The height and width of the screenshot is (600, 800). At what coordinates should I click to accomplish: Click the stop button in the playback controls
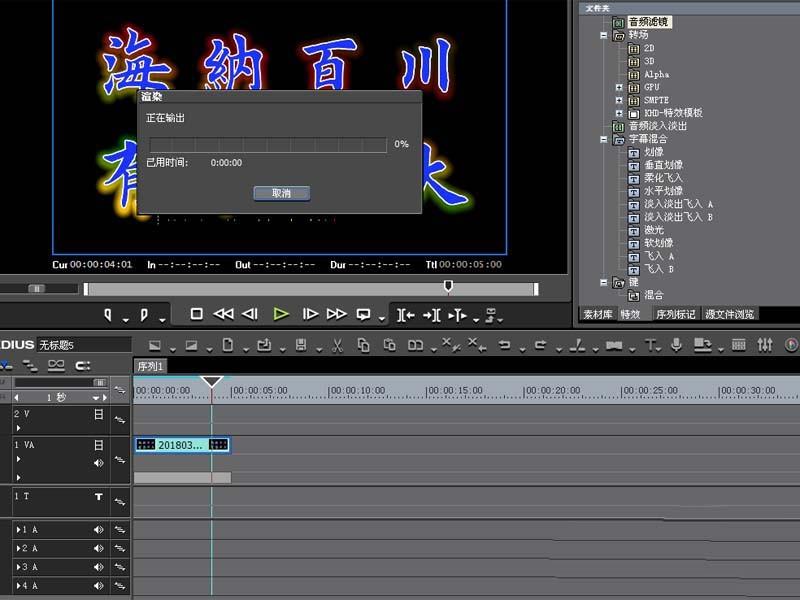point(197,311)
